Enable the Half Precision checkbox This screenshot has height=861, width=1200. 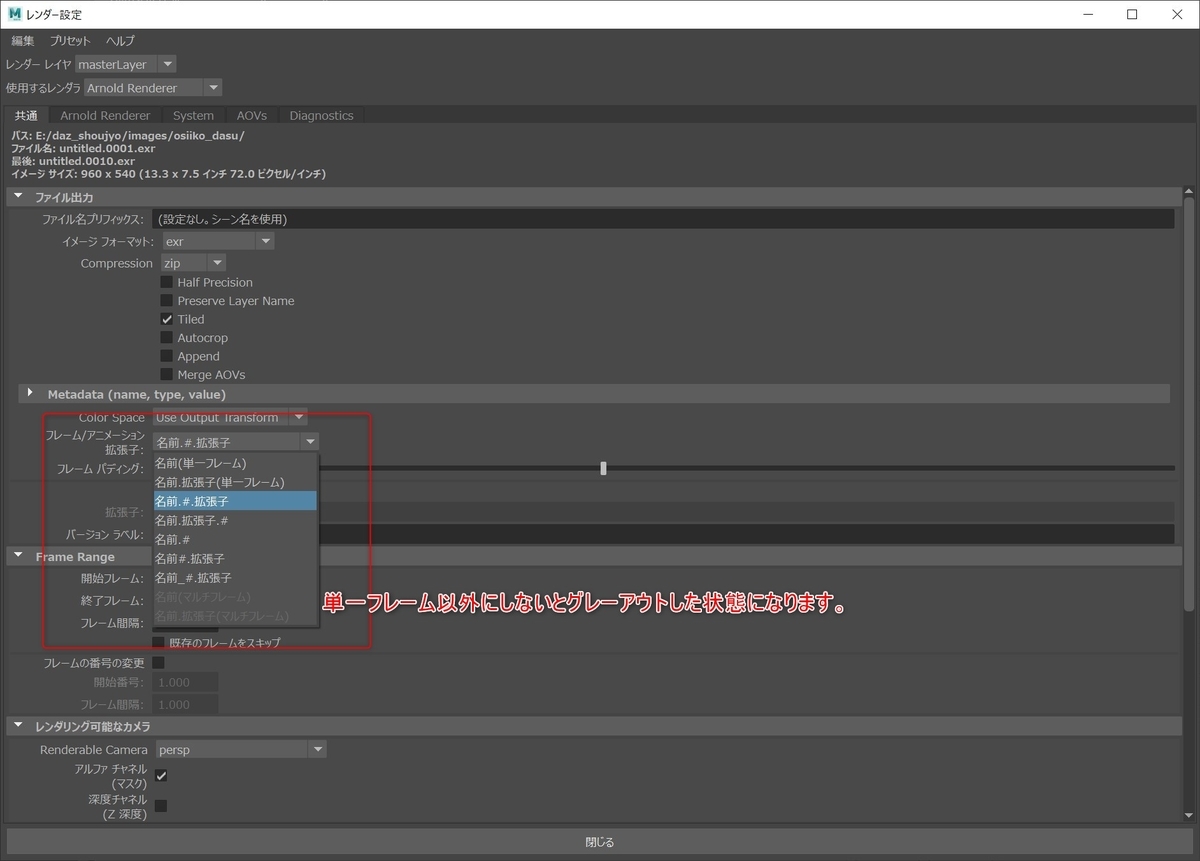click(x=167, y=282)
